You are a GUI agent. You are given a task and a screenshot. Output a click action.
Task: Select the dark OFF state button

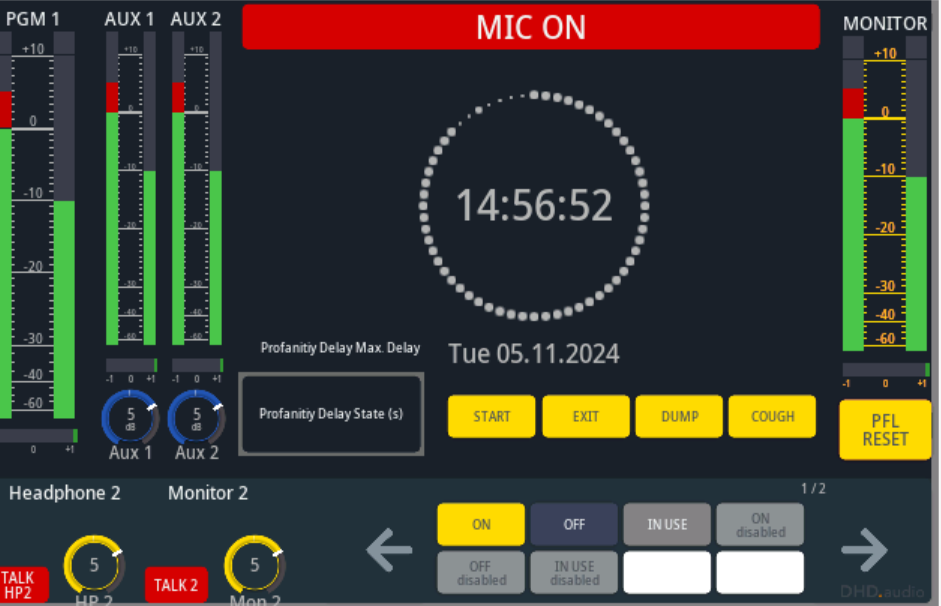[x=574, y=524]
